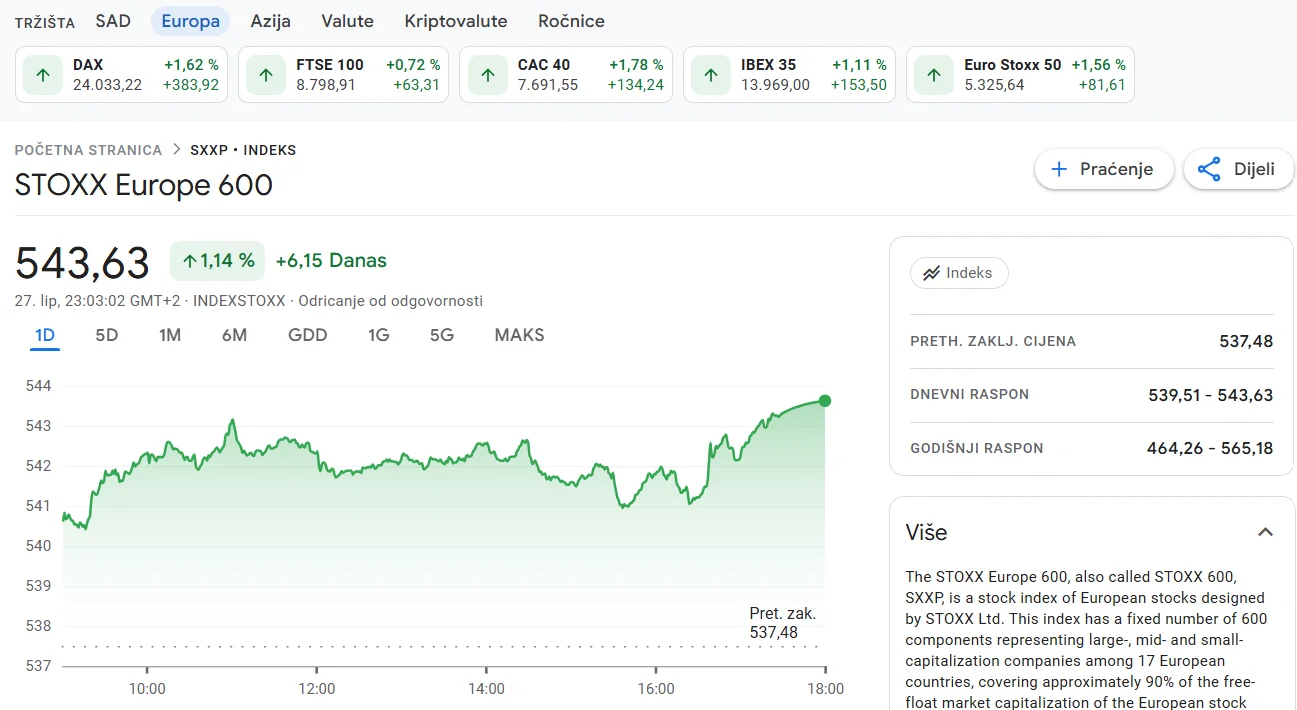Collapse the Više section chevron
The height and width of the screenshot is (710, 1297).
pos(1265,532)
